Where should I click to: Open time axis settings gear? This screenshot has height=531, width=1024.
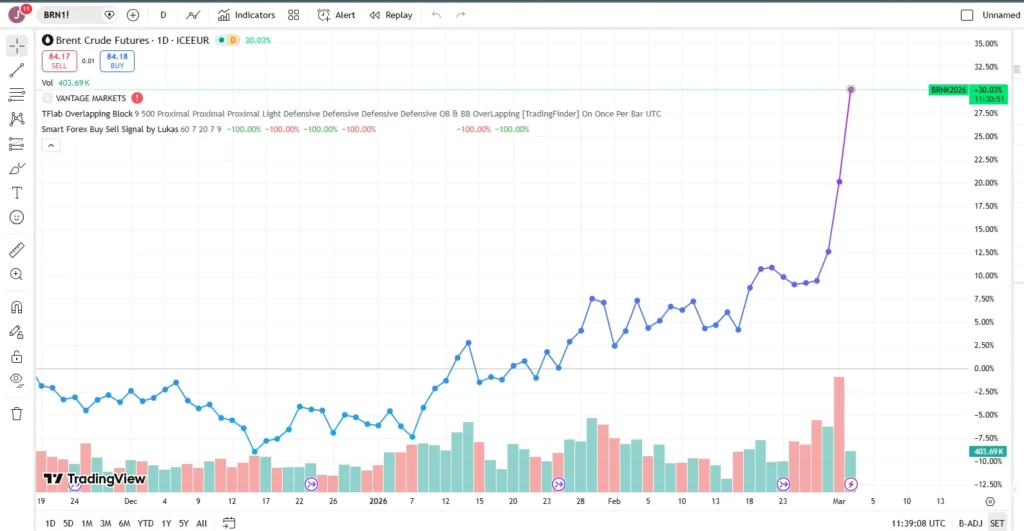[990, 502]
